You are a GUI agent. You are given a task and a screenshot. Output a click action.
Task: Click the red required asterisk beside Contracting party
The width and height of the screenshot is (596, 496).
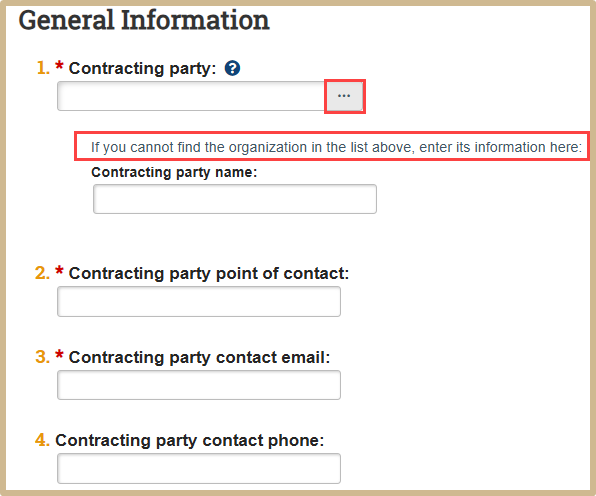coord(59,65)
